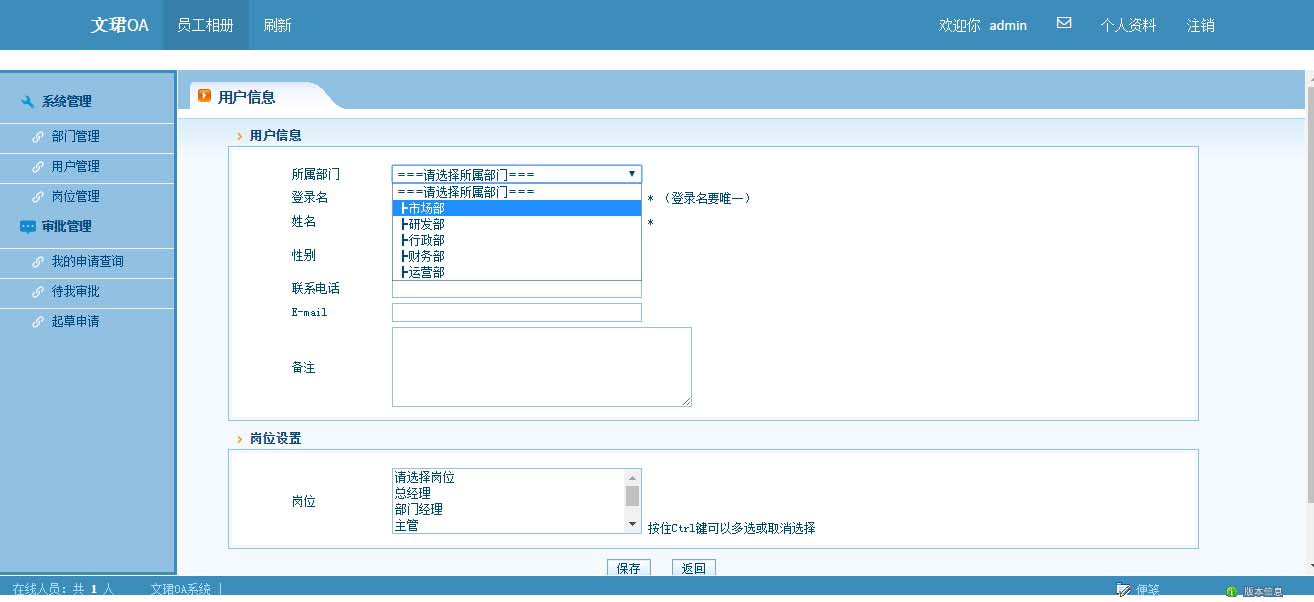Select 总经理 in the 岗位 list
This screenshot has width=1314, height=602.
(x=509, y=494)
